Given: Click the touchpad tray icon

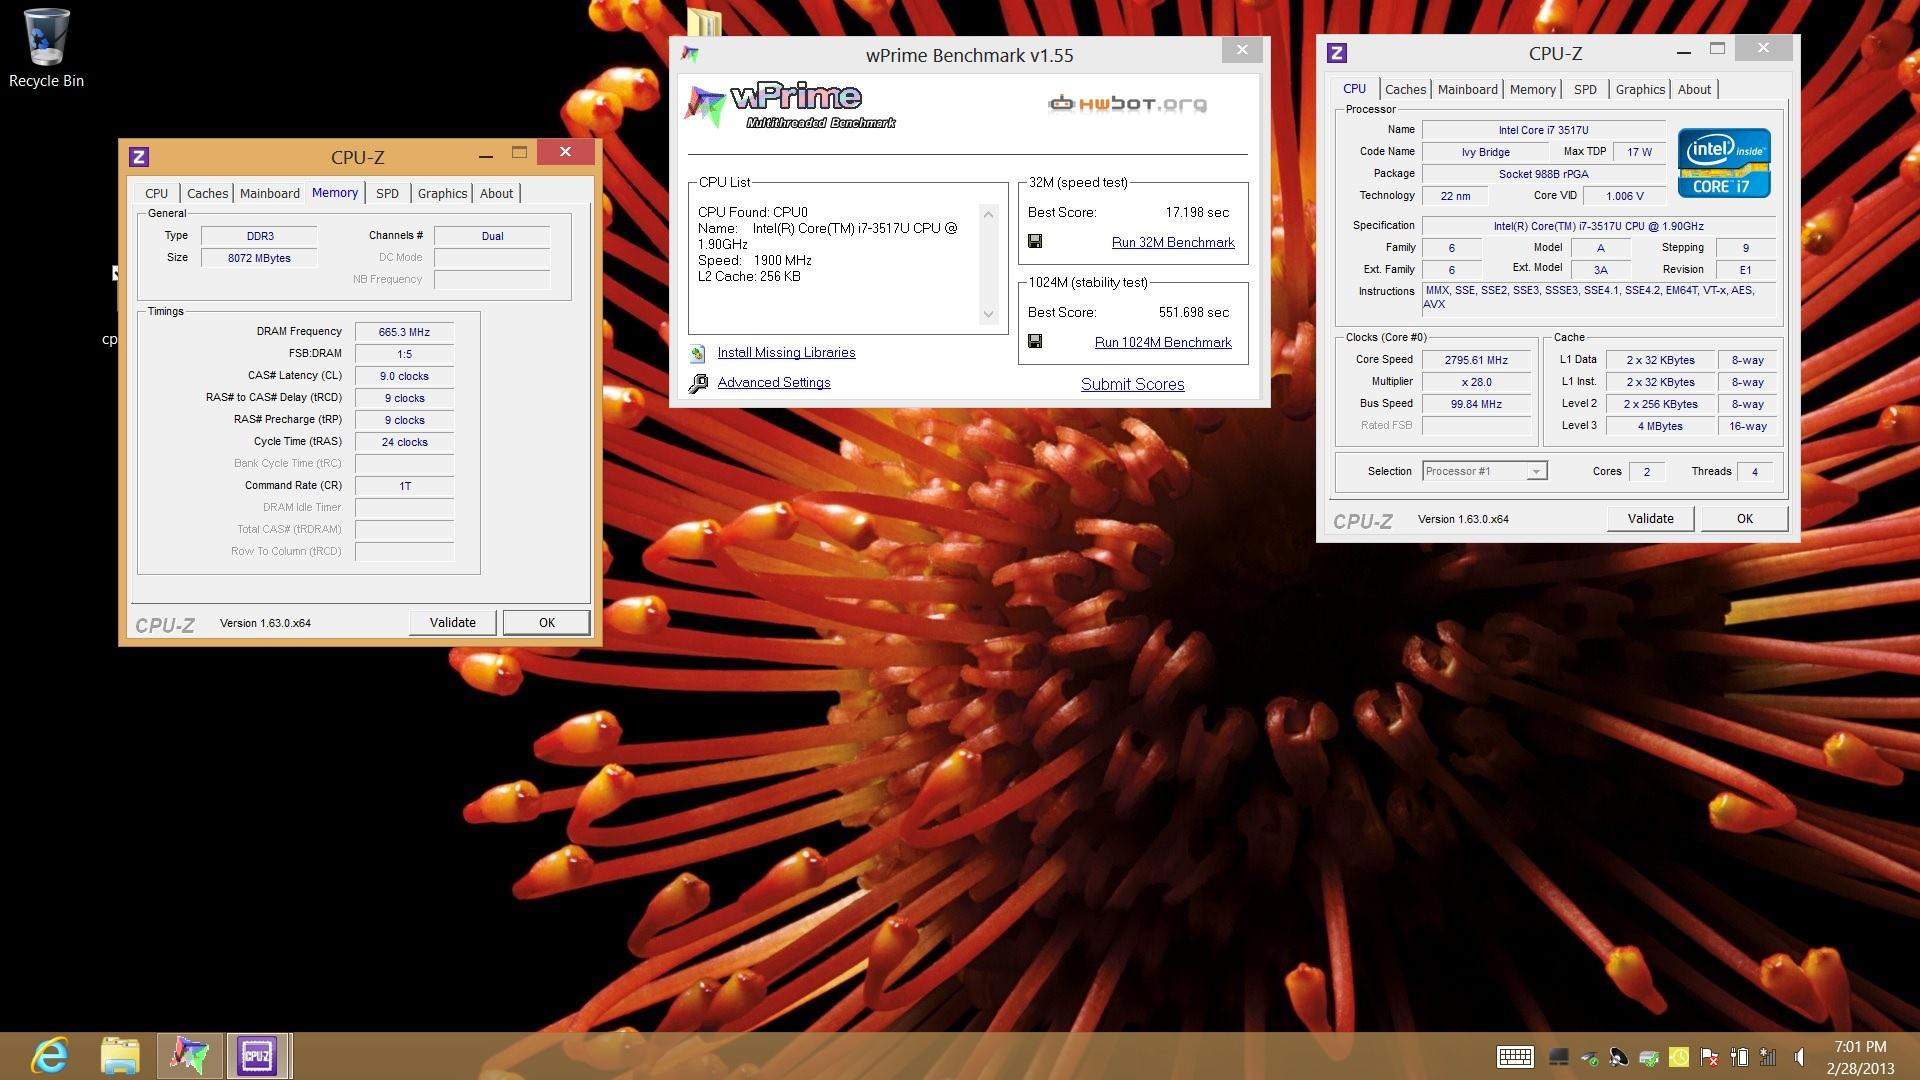Looking at the screenshot, I should (1558, 1057).
